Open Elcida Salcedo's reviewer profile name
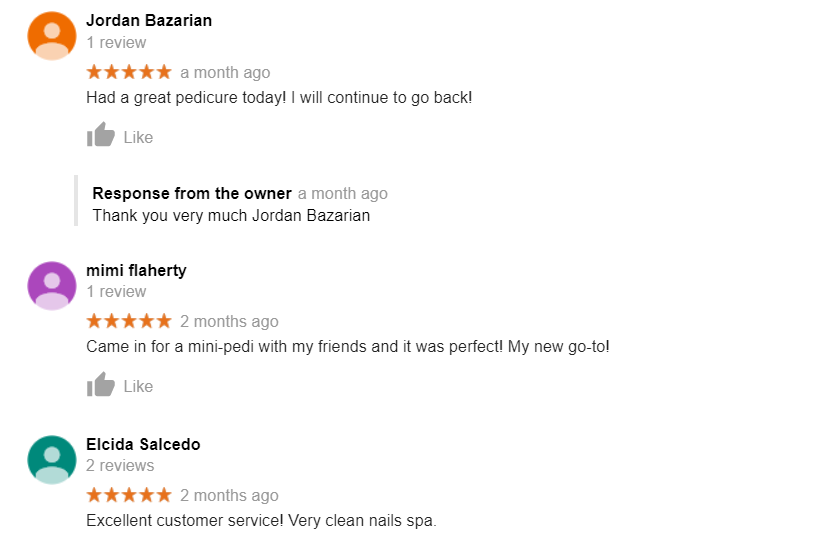 click(x=143, y=444)
